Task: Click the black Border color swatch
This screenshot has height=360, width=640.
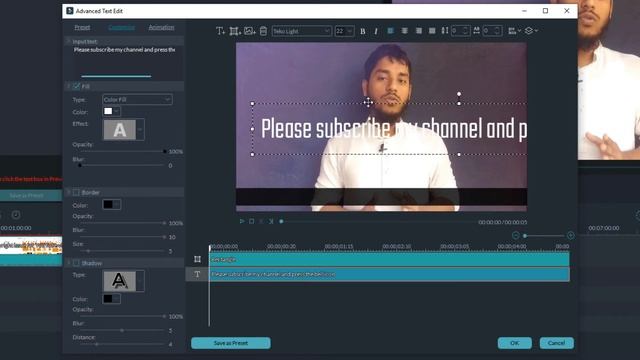Action: (x=108, y=204)
